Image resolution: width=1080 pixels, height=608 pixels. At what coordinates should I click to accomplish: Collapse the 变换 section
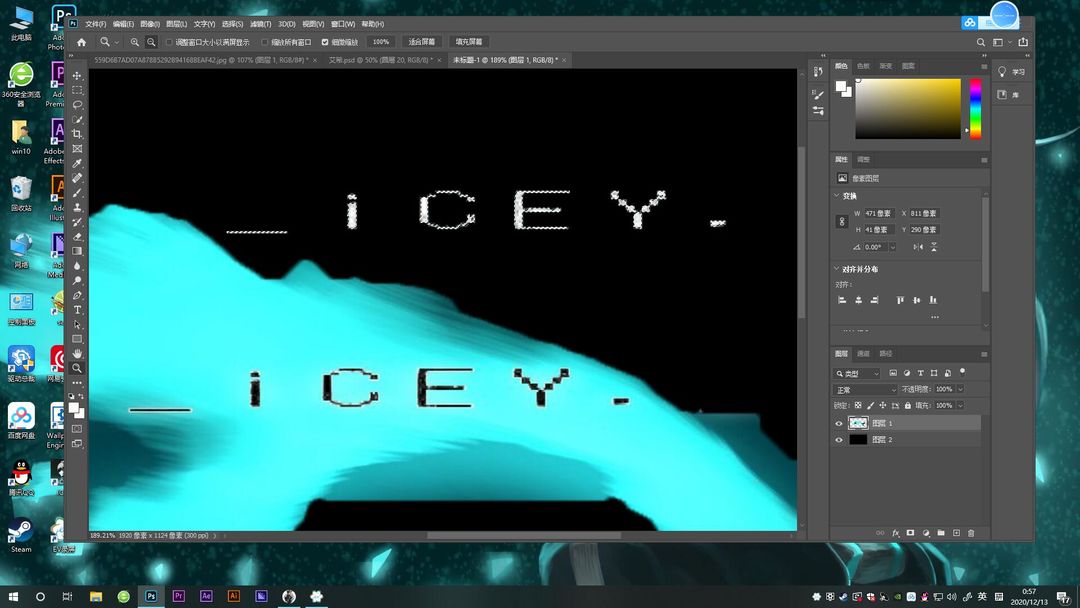coord(837,196)
